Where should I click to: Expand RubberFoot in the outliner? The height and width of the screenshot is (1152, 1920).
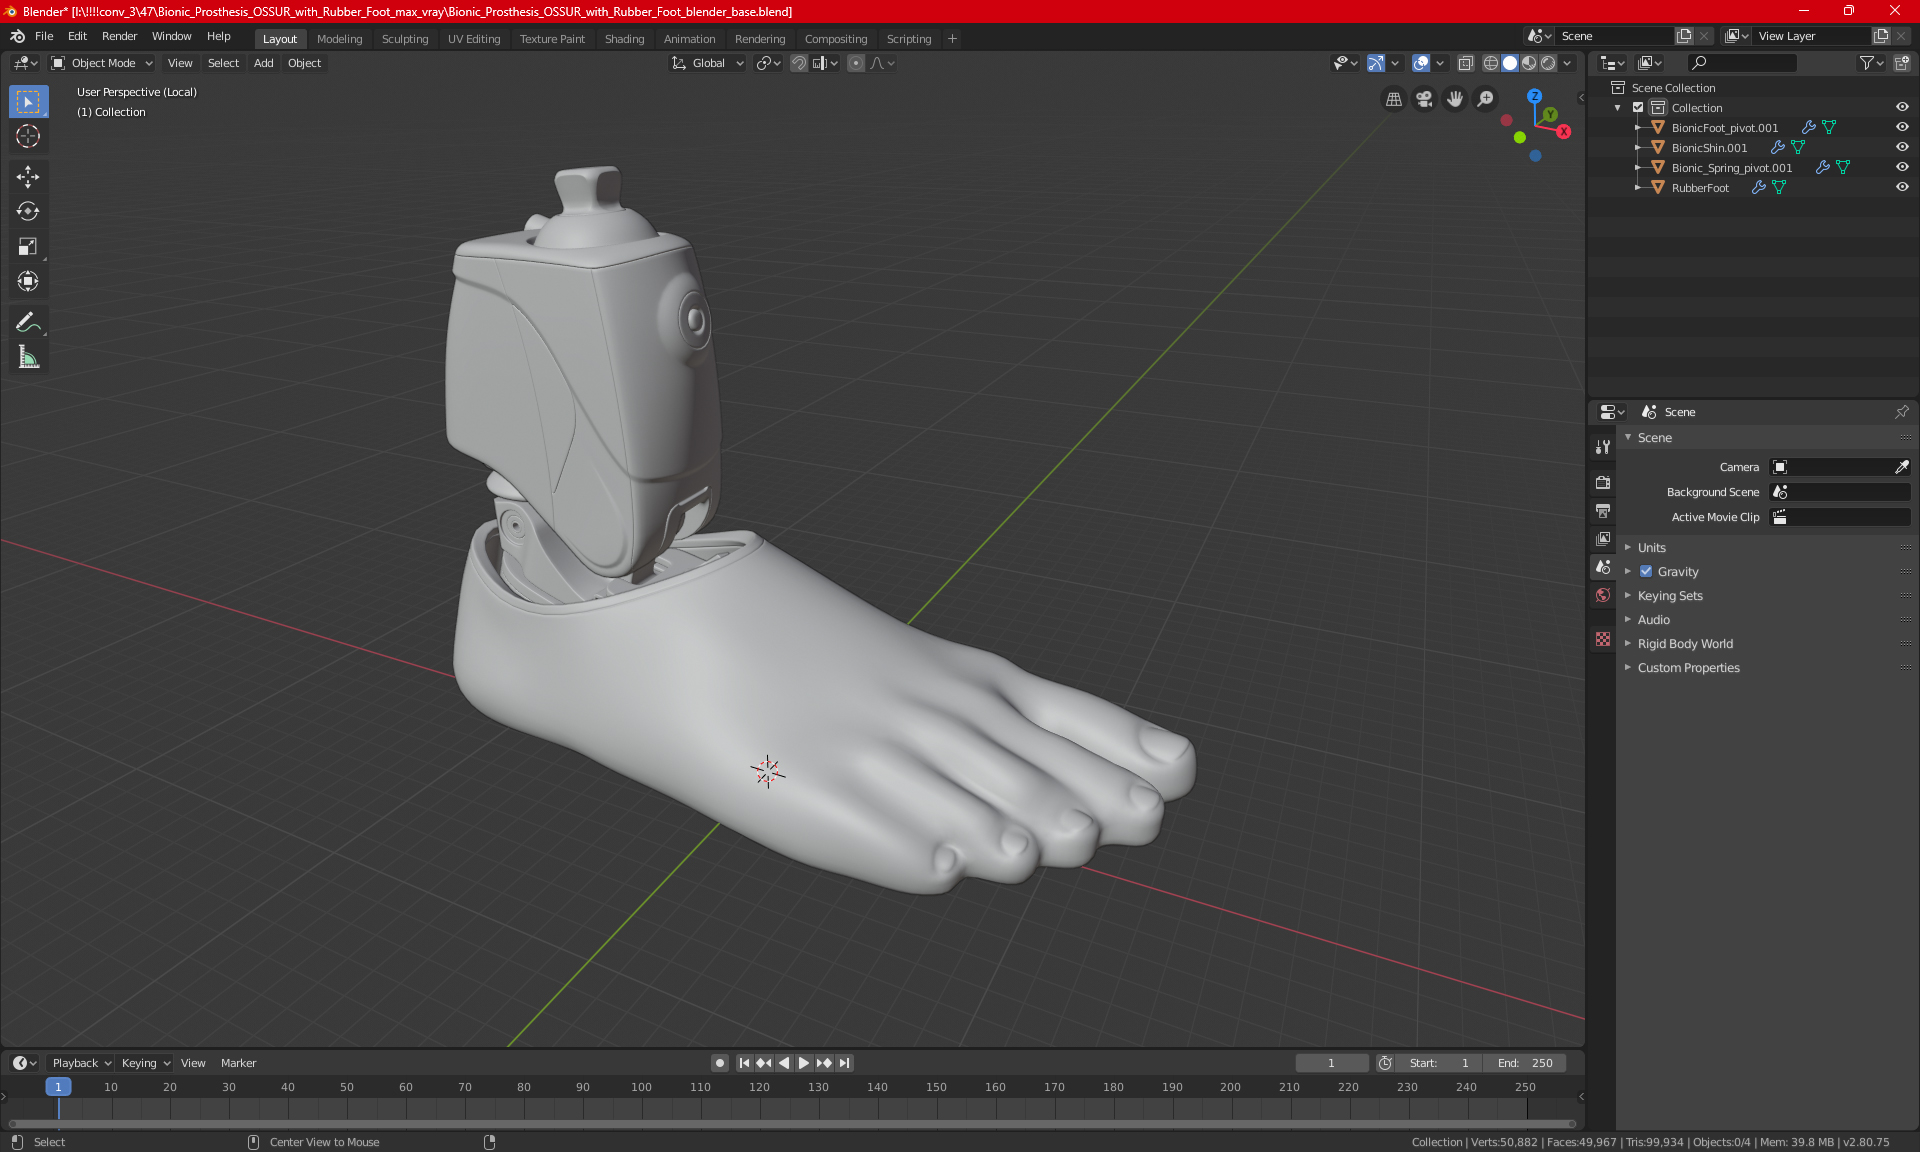pyautogui.click(x=1637, y=188)
